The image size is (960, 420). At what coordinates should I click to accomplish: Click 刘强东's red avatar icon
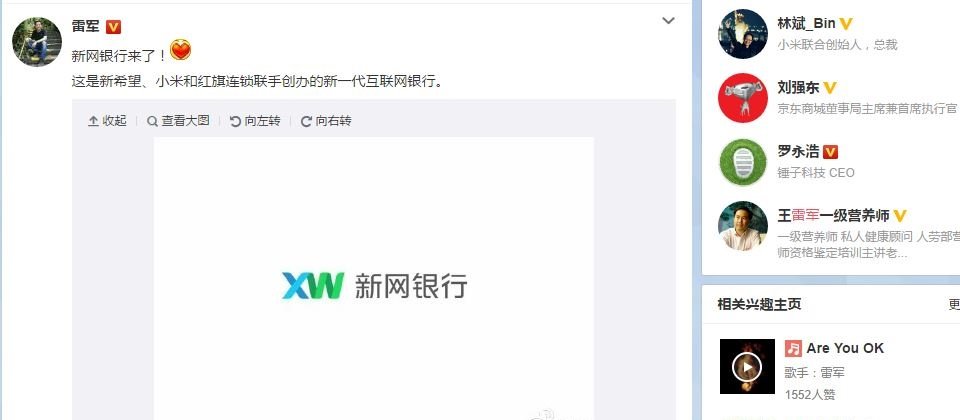[x=743, y=98]
